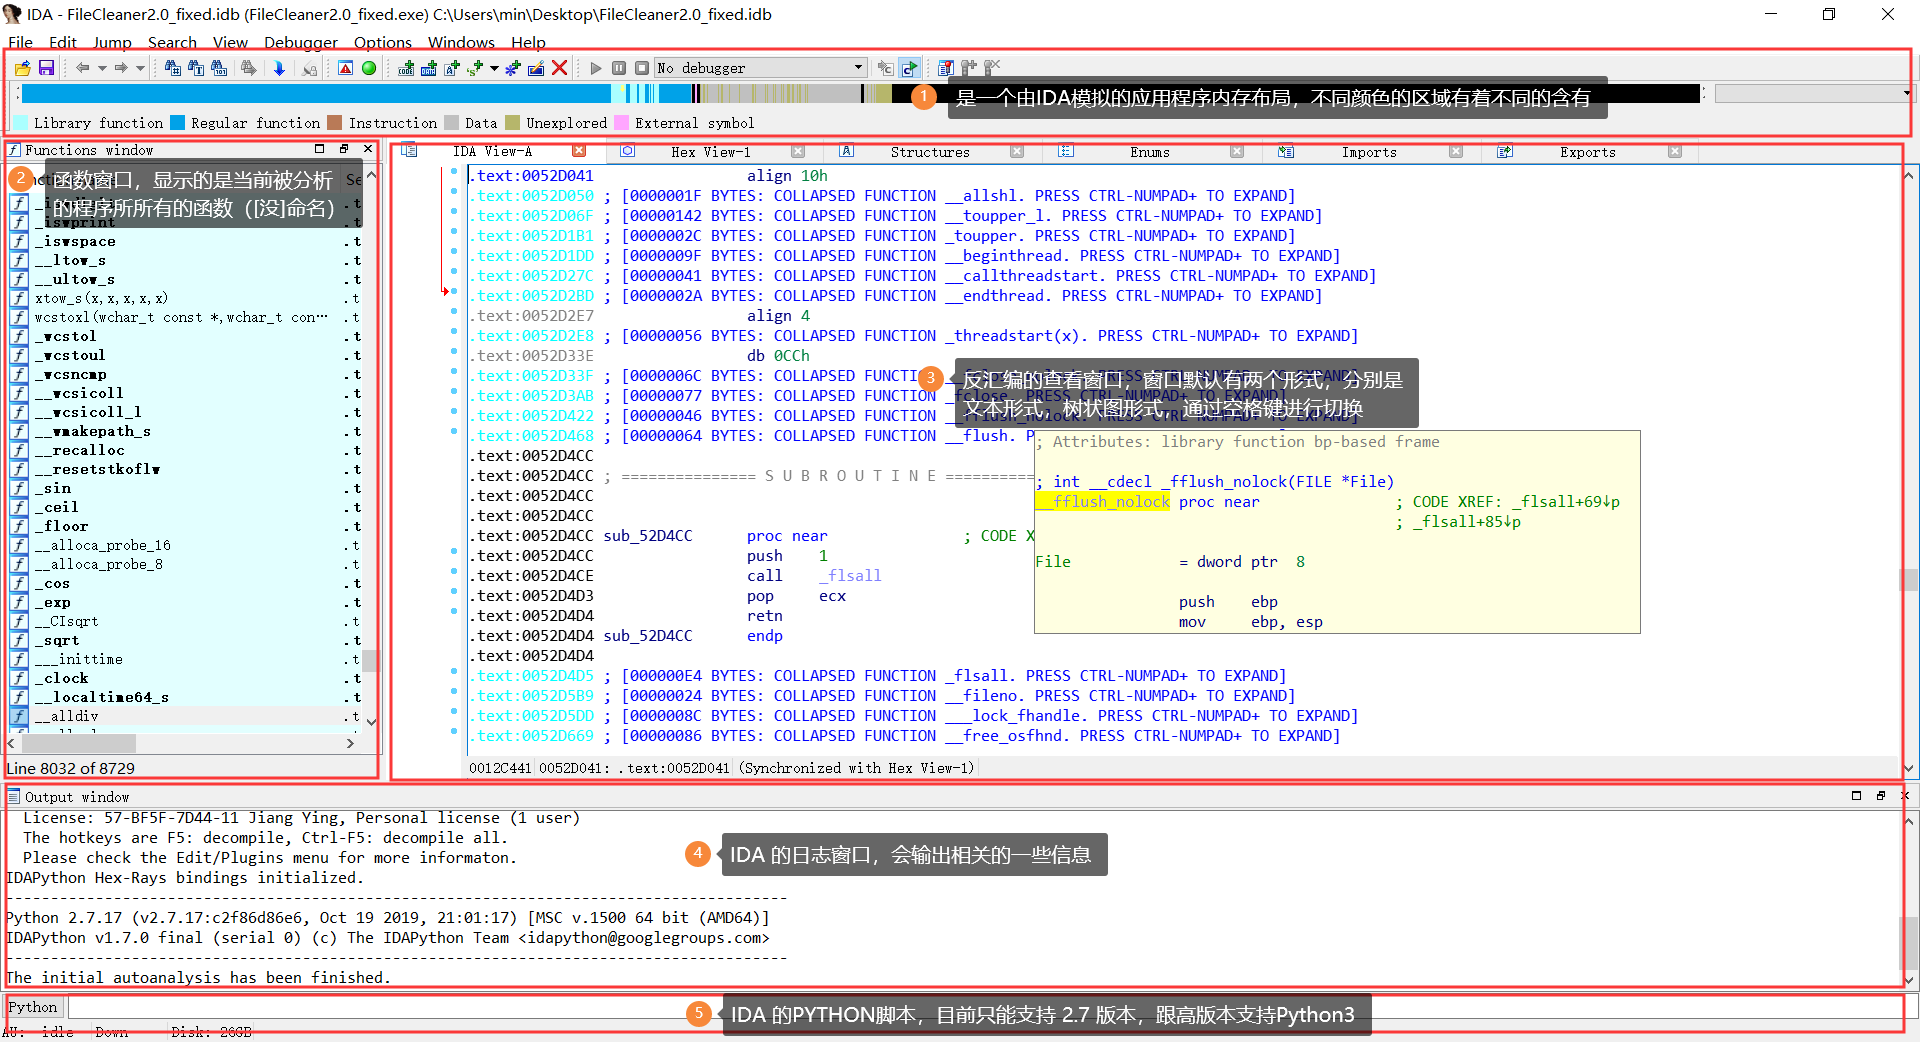Click the first binoculars search icon
This screenshot has width=1920, height=1042.
click(x=173, y=68)
